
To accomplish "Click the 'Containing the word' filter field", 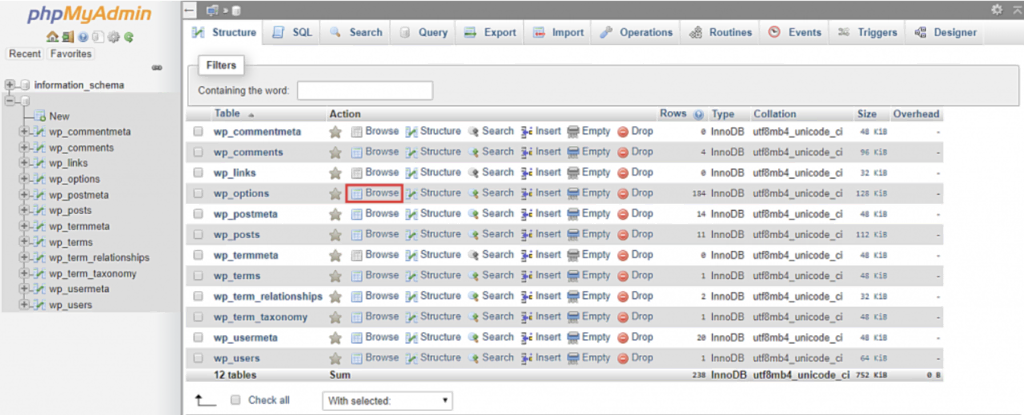I will 365,90.
